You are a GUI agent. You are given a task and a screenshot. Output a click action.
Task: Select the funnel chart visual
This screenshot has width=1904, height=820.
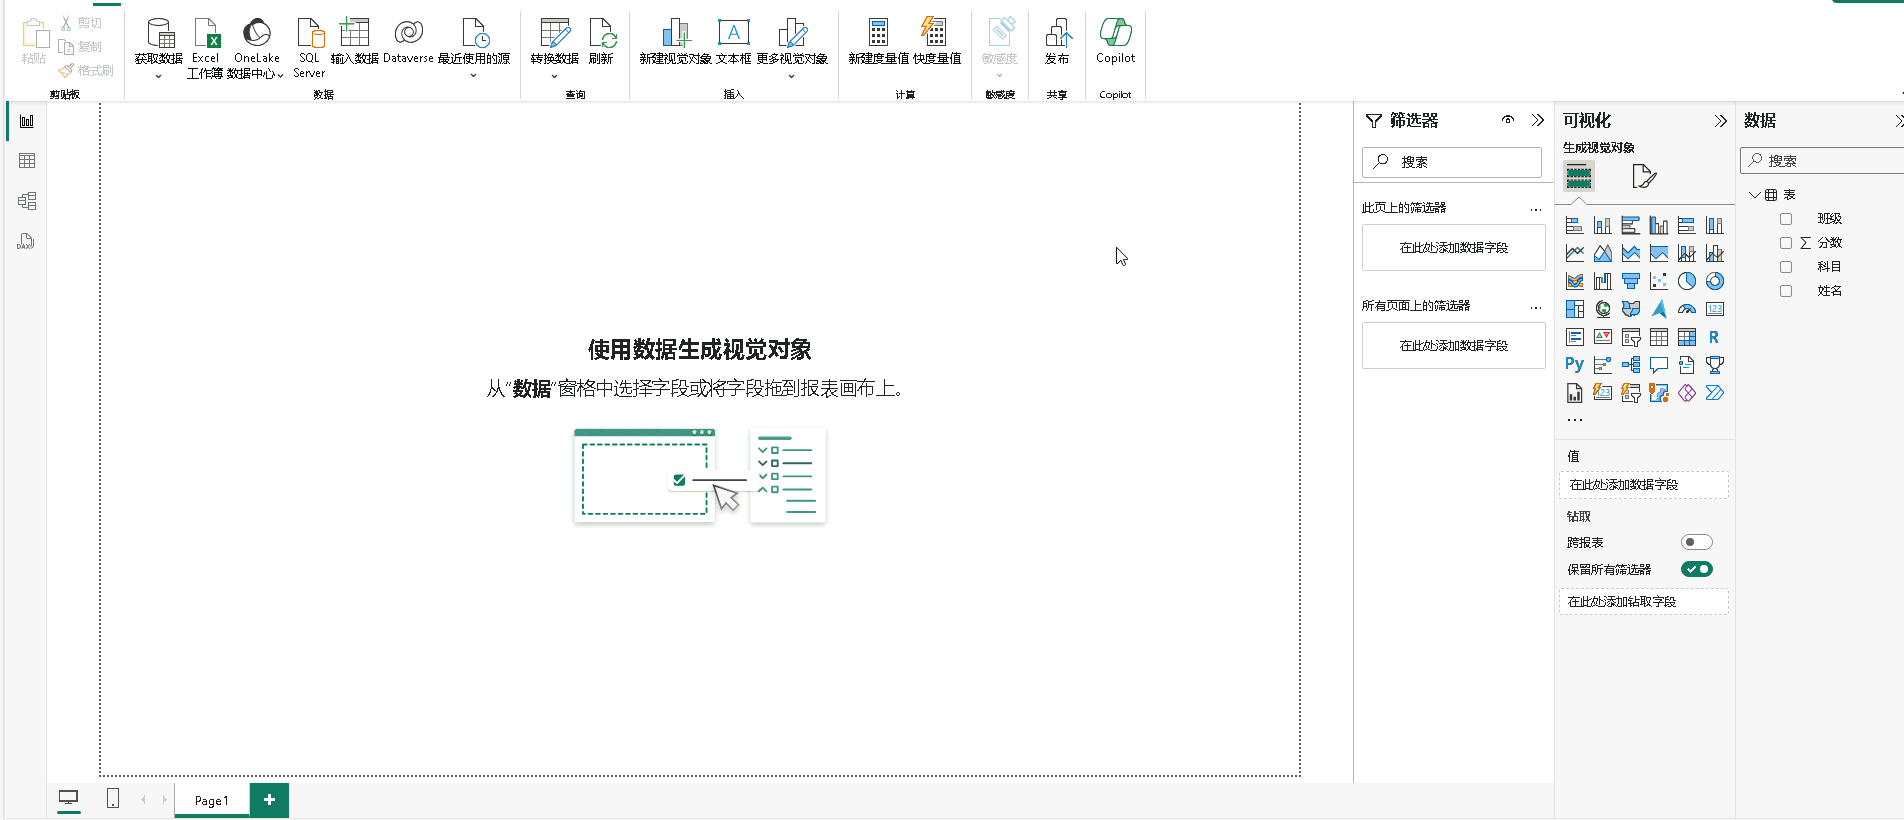point(1631,281)
